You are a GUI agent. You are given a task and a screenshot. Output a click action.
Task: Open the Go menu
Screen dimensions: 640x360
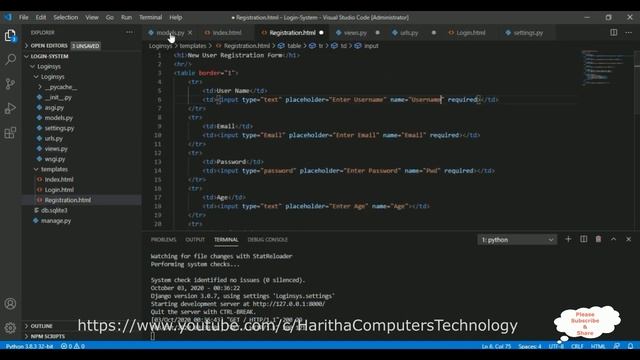click(x=109, y=17)
